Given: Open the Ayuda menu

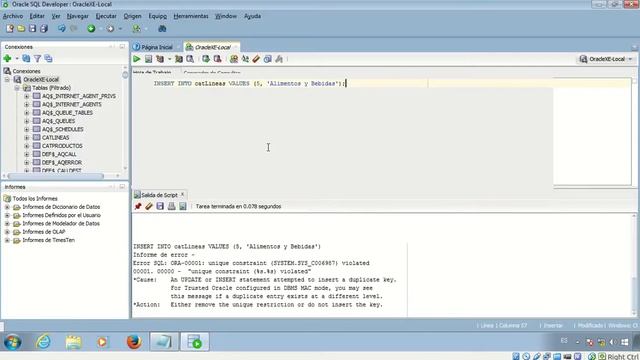Looking at the screenshot, I should [252, 16].
